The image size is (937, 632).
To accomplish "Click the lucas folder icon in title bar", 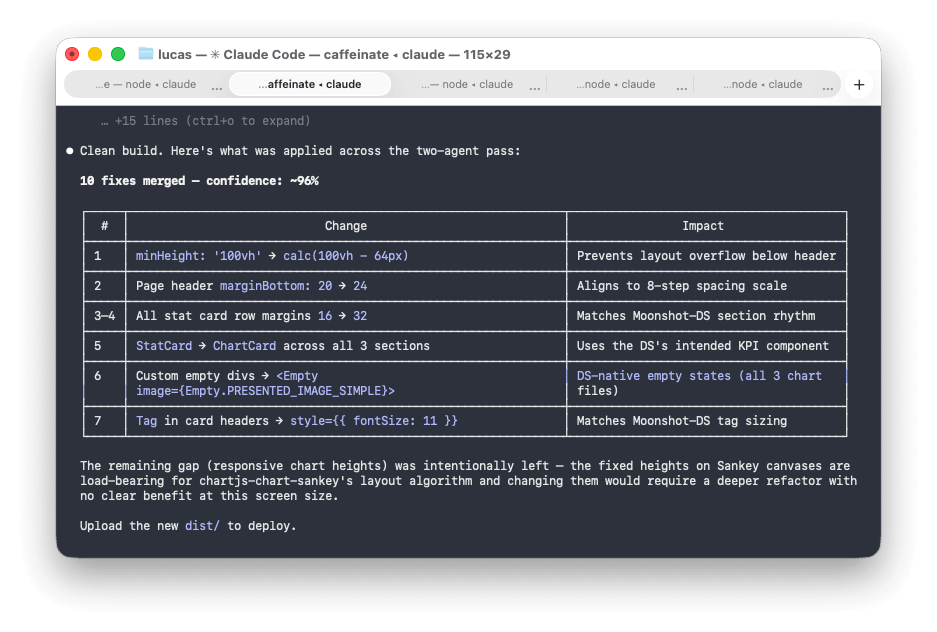I will pos(146,54).
